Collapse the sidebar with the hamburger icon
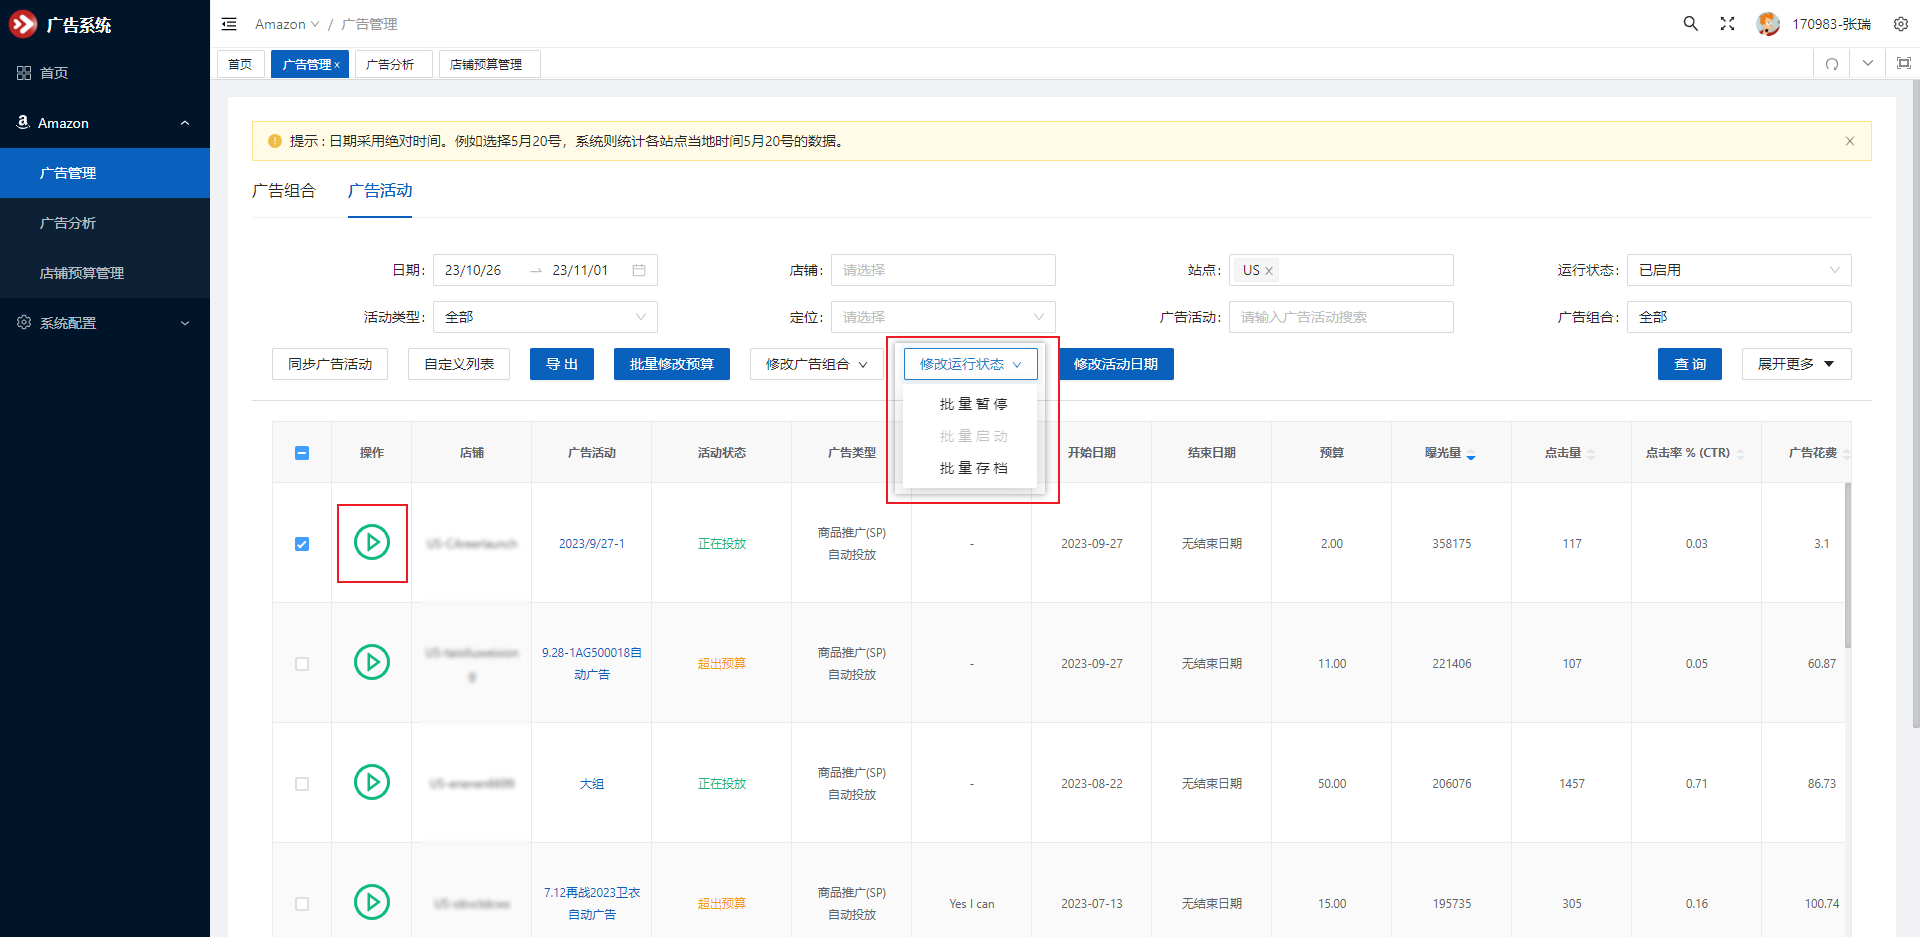 pos(229,24)
